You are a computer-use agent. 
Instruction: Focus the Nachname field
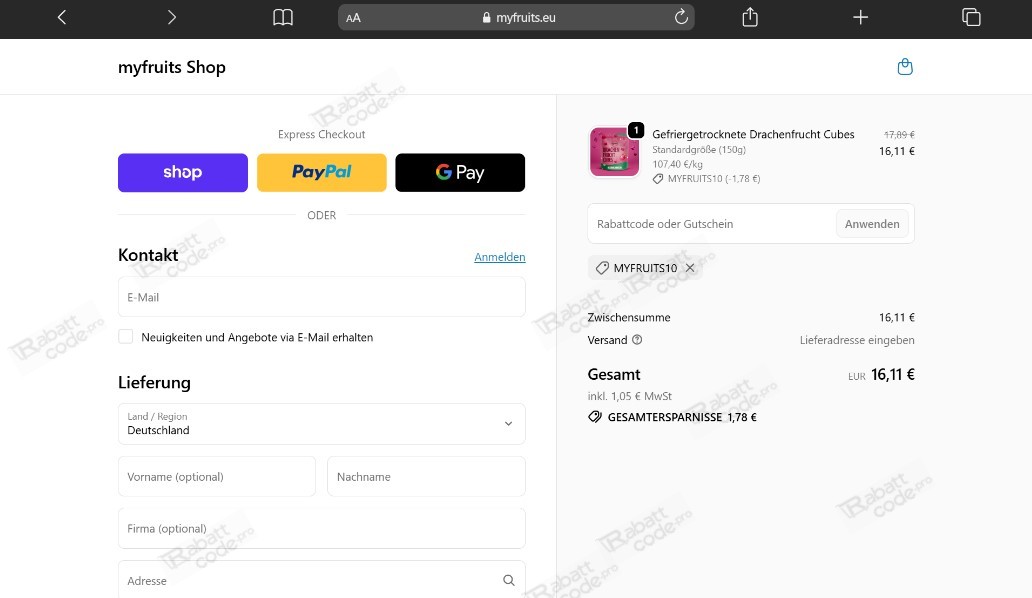click(x=426, y=476)
